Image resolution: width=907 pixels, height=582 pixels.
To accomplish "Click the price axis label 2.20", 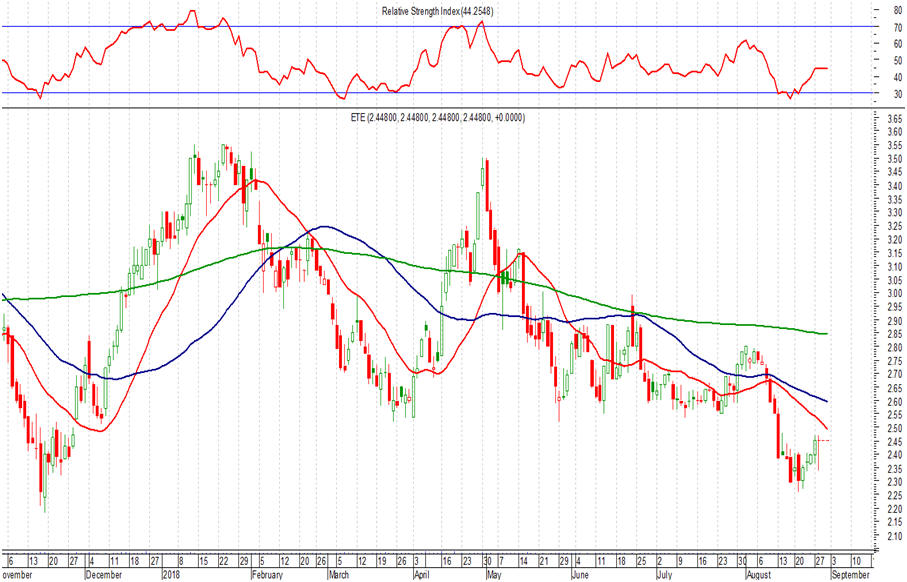I will (894, 510).
